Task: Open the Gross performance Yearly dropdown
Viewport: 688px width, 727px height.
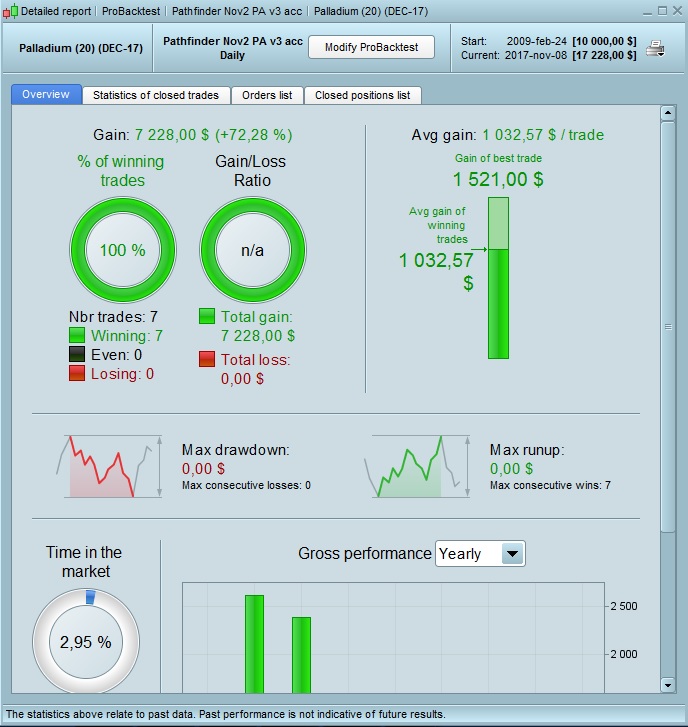Action: pyautogui.click(x=480, y=554)
